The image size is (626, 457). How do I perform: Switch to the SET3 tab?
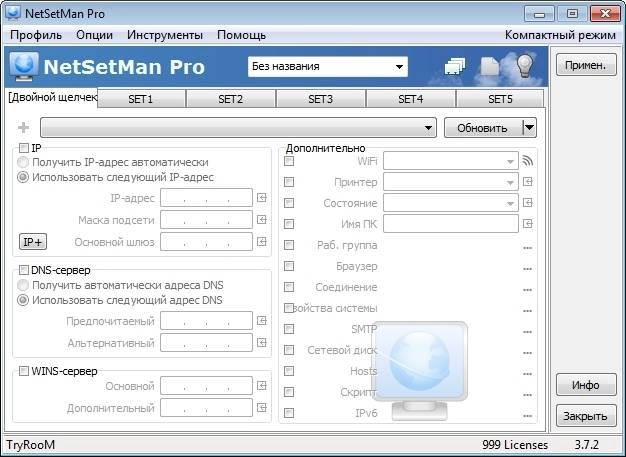point(321,99)
